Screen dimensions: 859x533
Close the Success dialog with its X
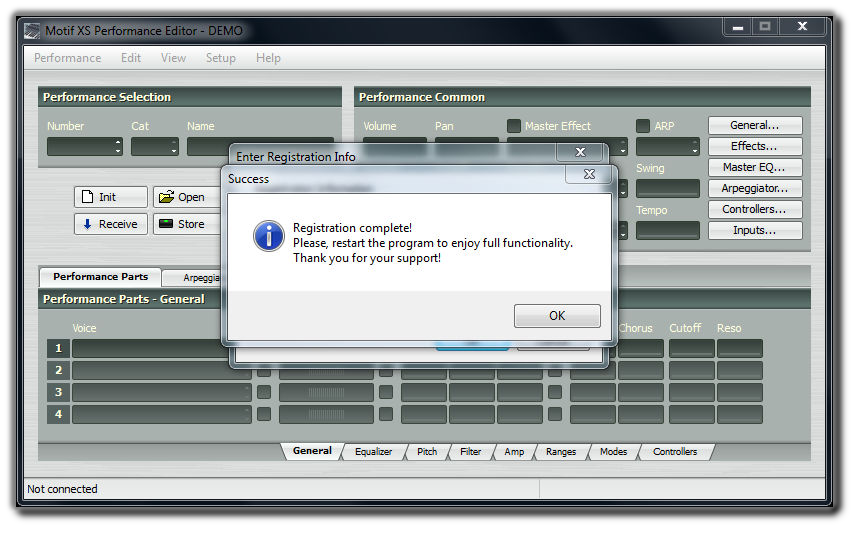pyautogui.click(x=589, y=174)
